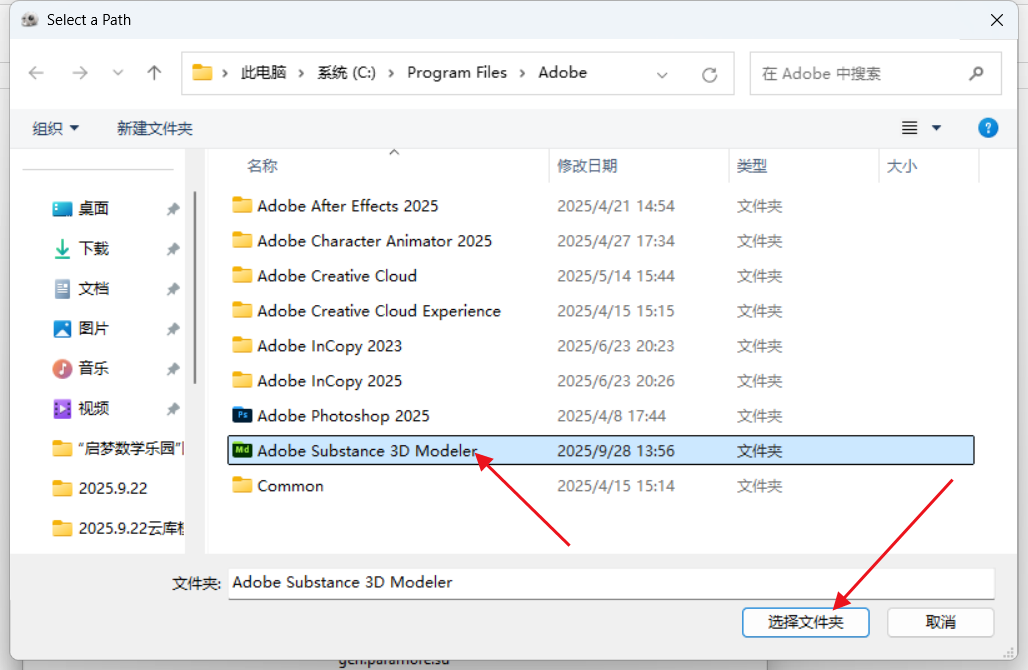Open 音乐 in the sidebar

[94, 368]
